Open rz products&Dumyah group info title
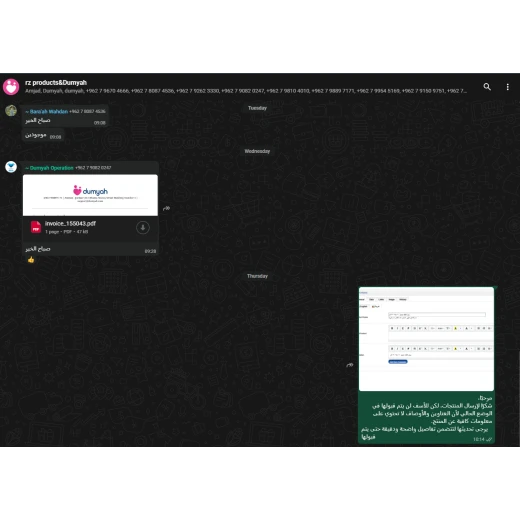This screenshot has width=520, height=520. pos(56,82)
